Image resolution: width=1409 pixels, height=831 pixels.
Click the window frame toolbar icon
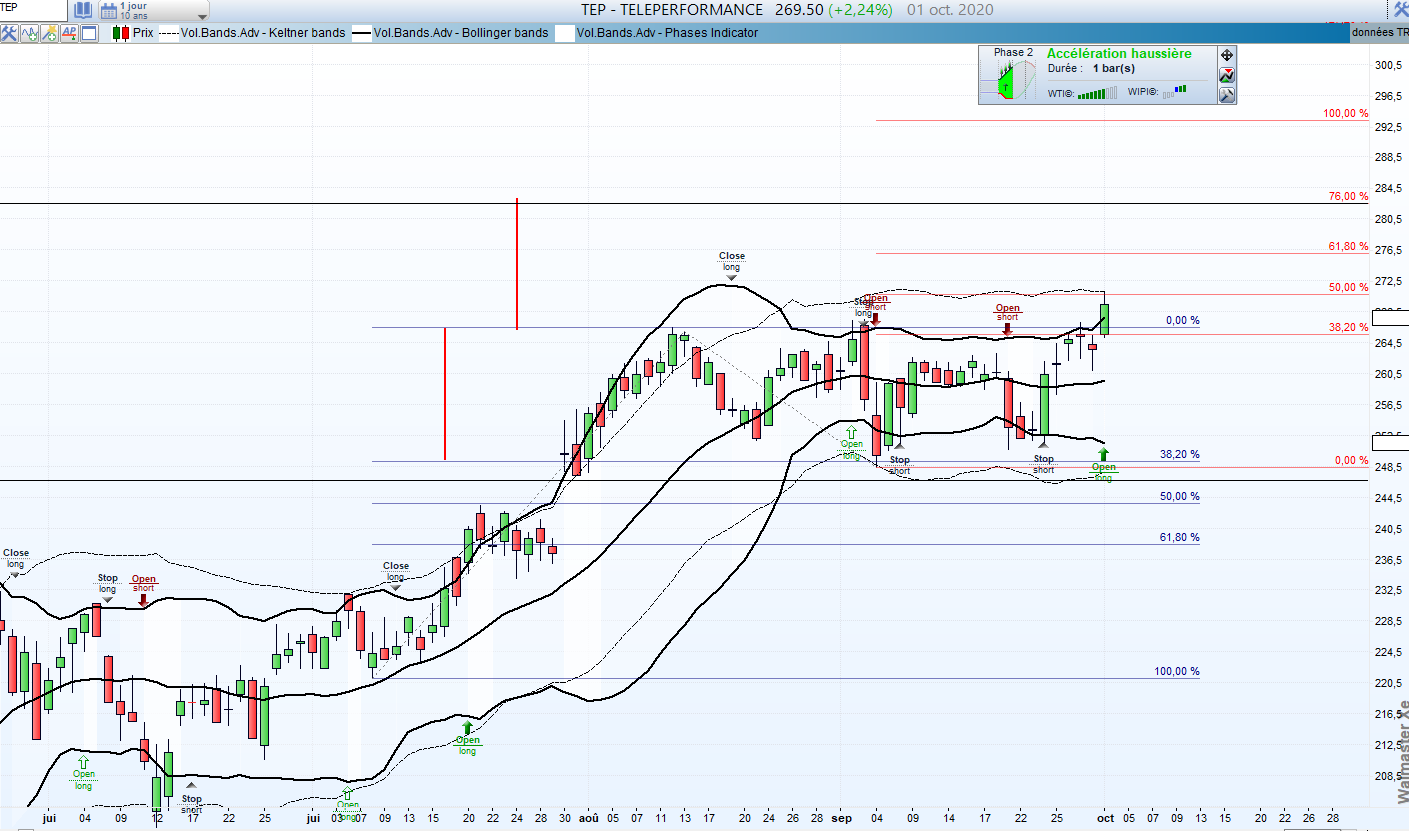coord(89,33)
